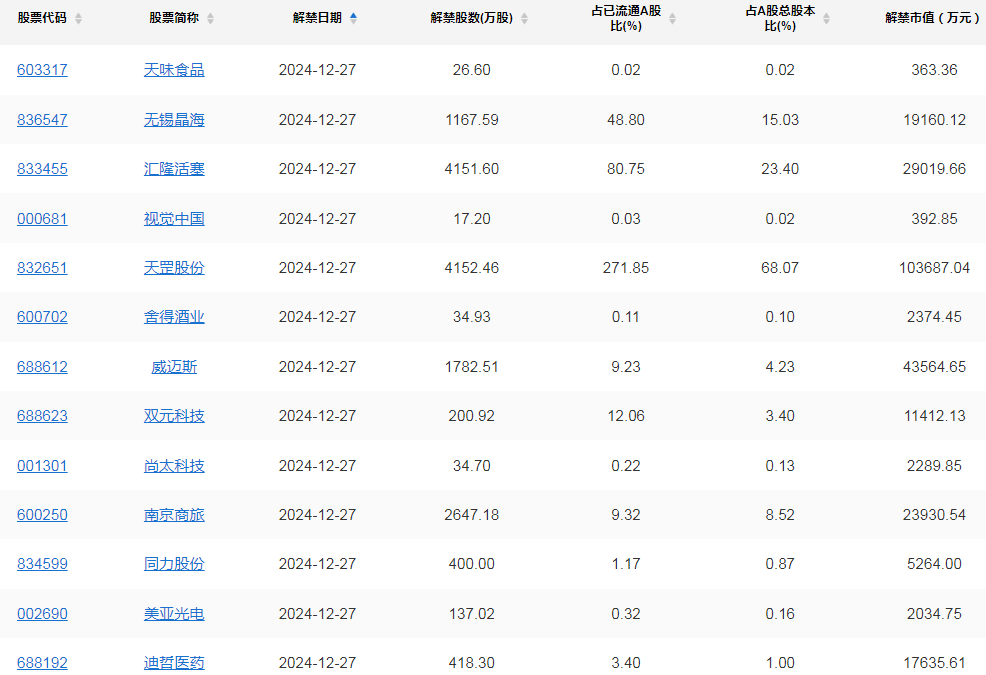
Task: Open the 同力股份 link
Action: pos(174,564)
